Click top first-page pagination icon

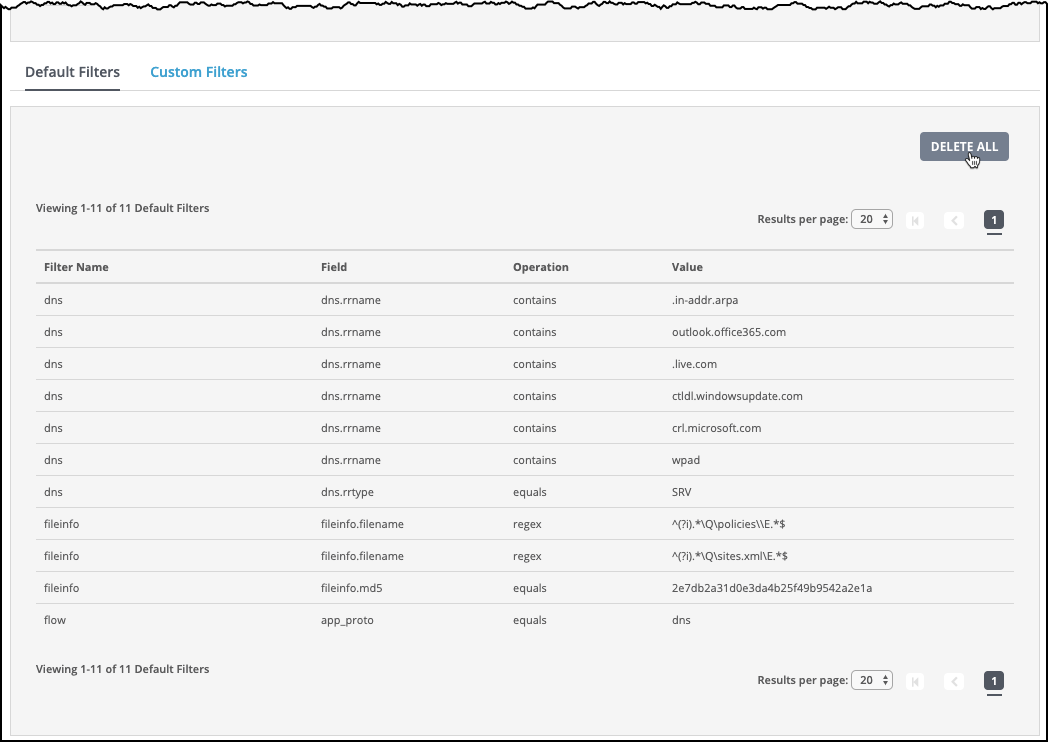(x=915, y=220)
